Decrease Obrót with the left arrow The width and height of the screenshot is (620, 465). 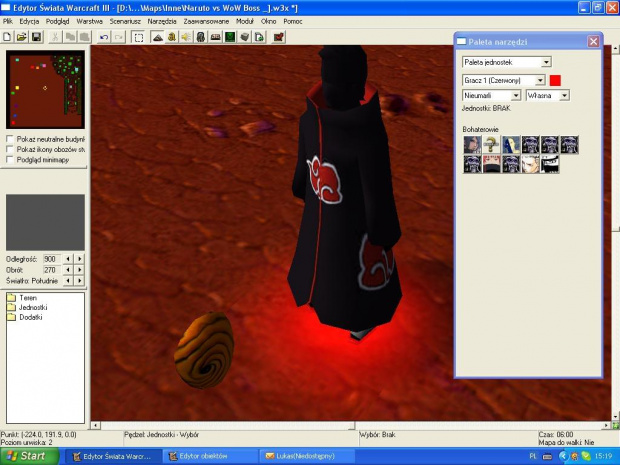click(x=68, y=270)
